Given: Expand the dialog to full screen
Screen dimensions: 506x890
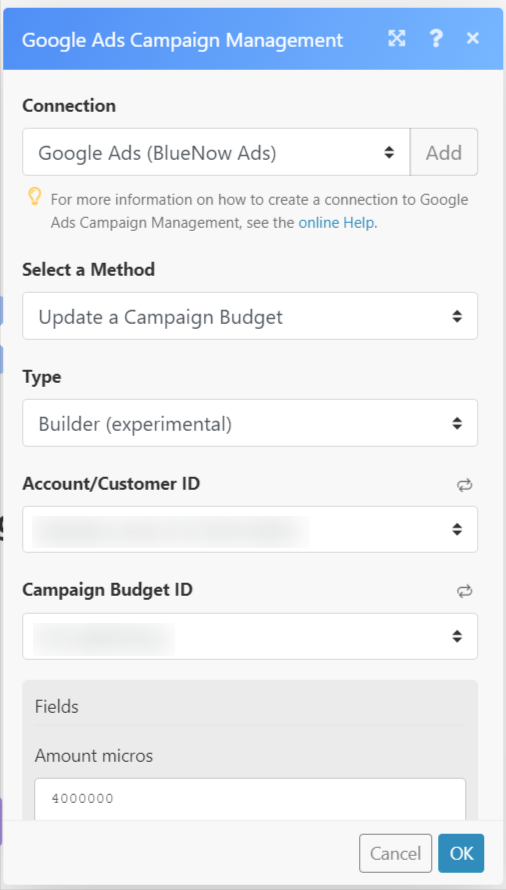Looking at the screenshot, I should pyautogui.click(x=396, y=39).
